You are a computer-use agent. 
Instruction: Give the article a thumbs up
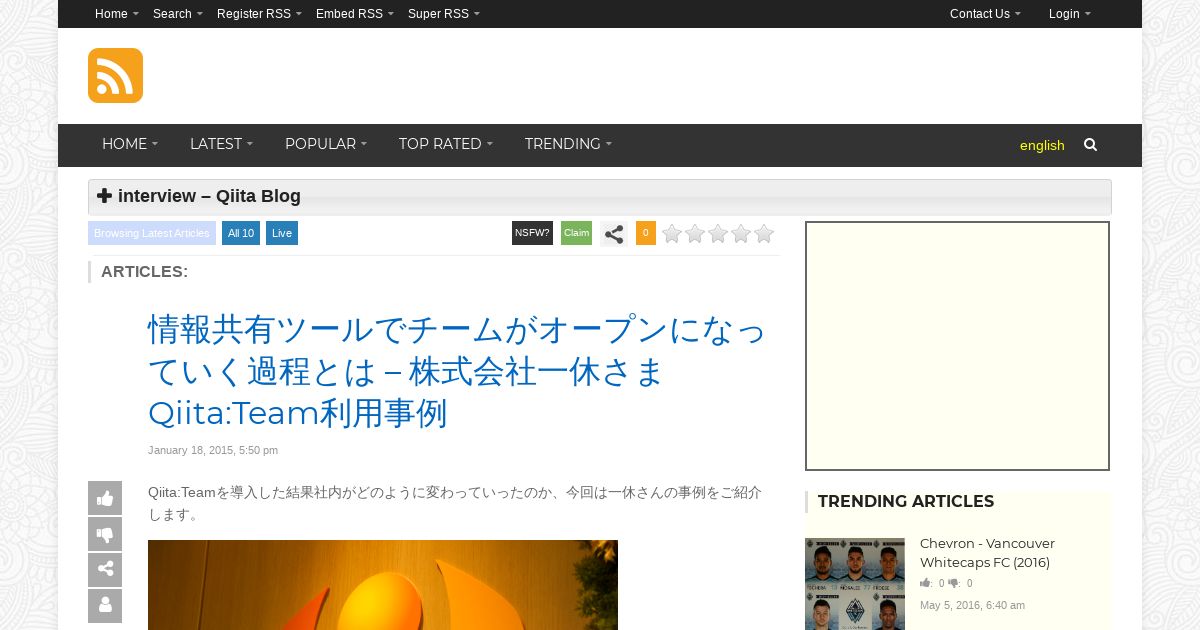(x=105, y=498)
